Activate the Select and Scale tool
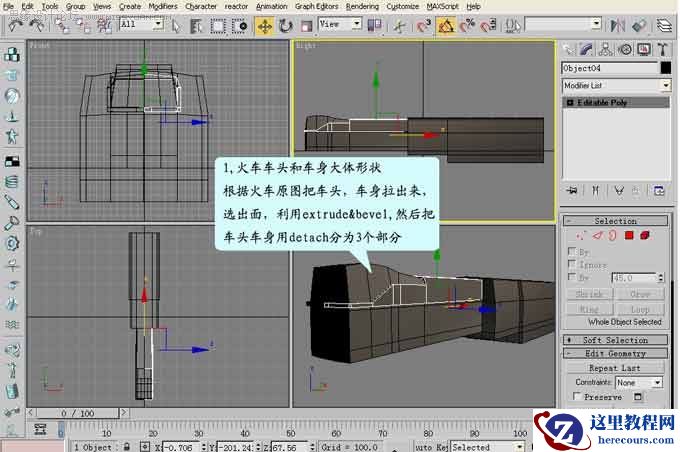680x452 pixels. pos(307,26)
